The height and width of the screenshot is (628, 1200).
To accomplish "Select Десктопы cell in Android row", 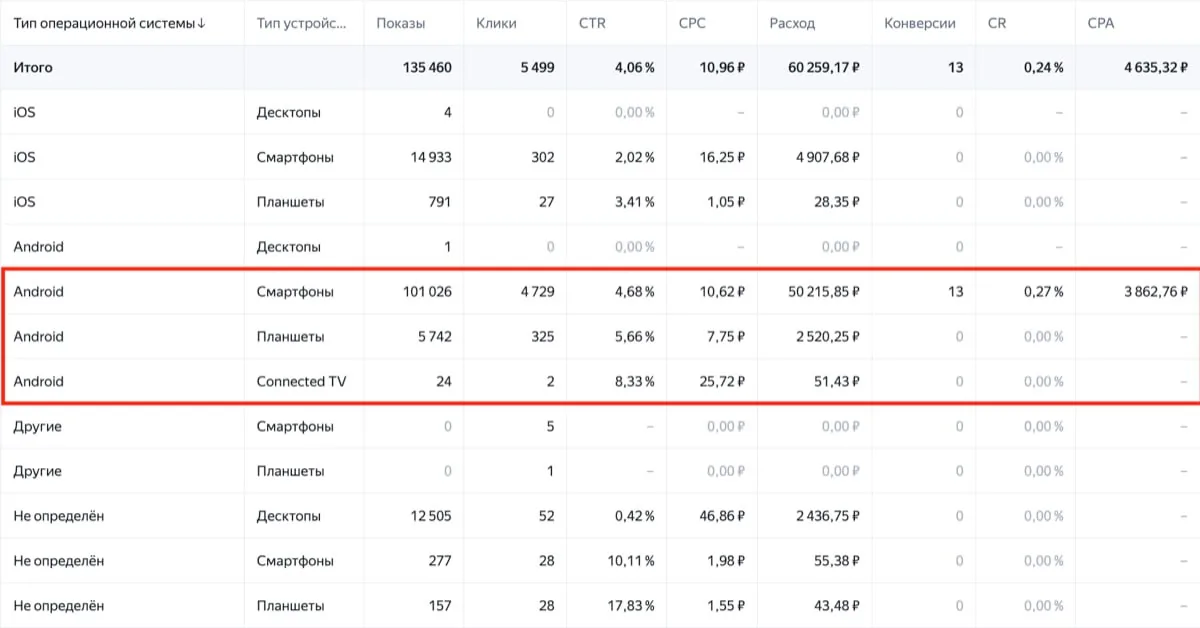I will pos(288,247).
